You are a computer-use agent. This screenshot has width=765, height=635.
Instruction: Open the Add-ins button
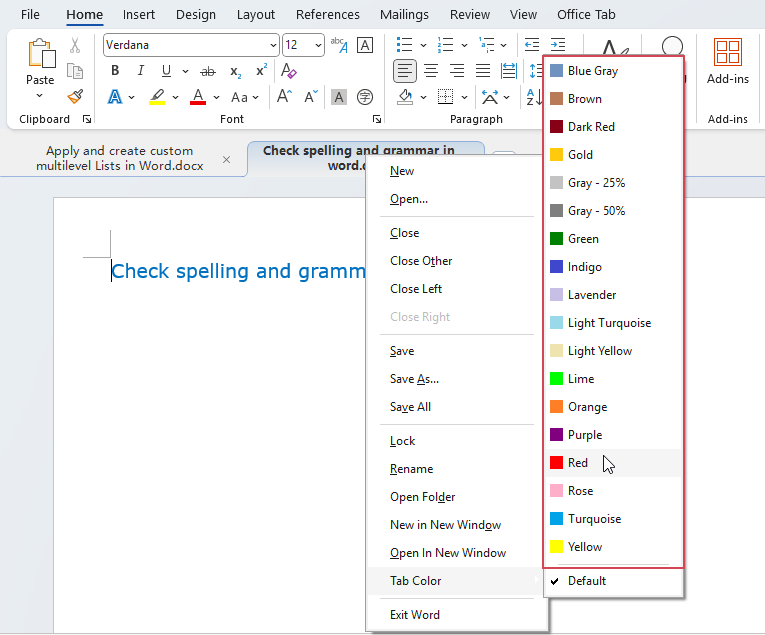[727, 61]
